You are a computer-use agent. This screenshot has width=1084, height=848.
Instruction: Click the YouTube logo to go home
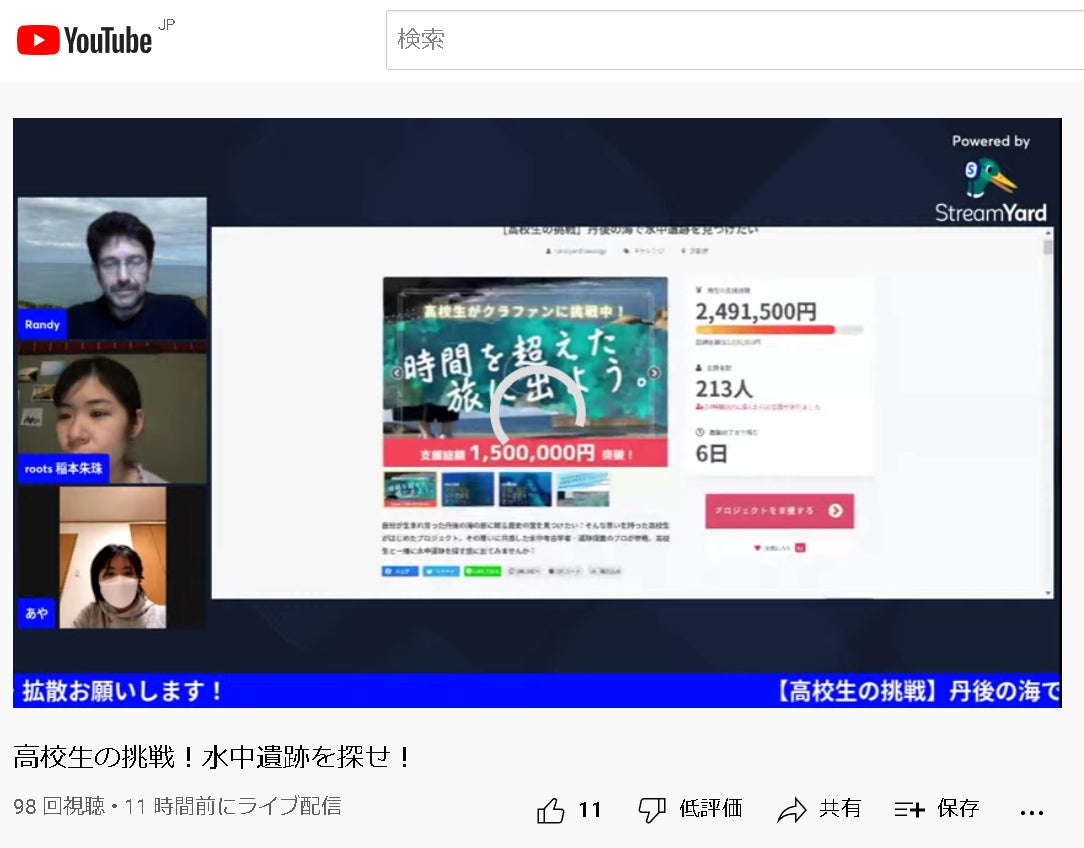(x=84, y=40)
